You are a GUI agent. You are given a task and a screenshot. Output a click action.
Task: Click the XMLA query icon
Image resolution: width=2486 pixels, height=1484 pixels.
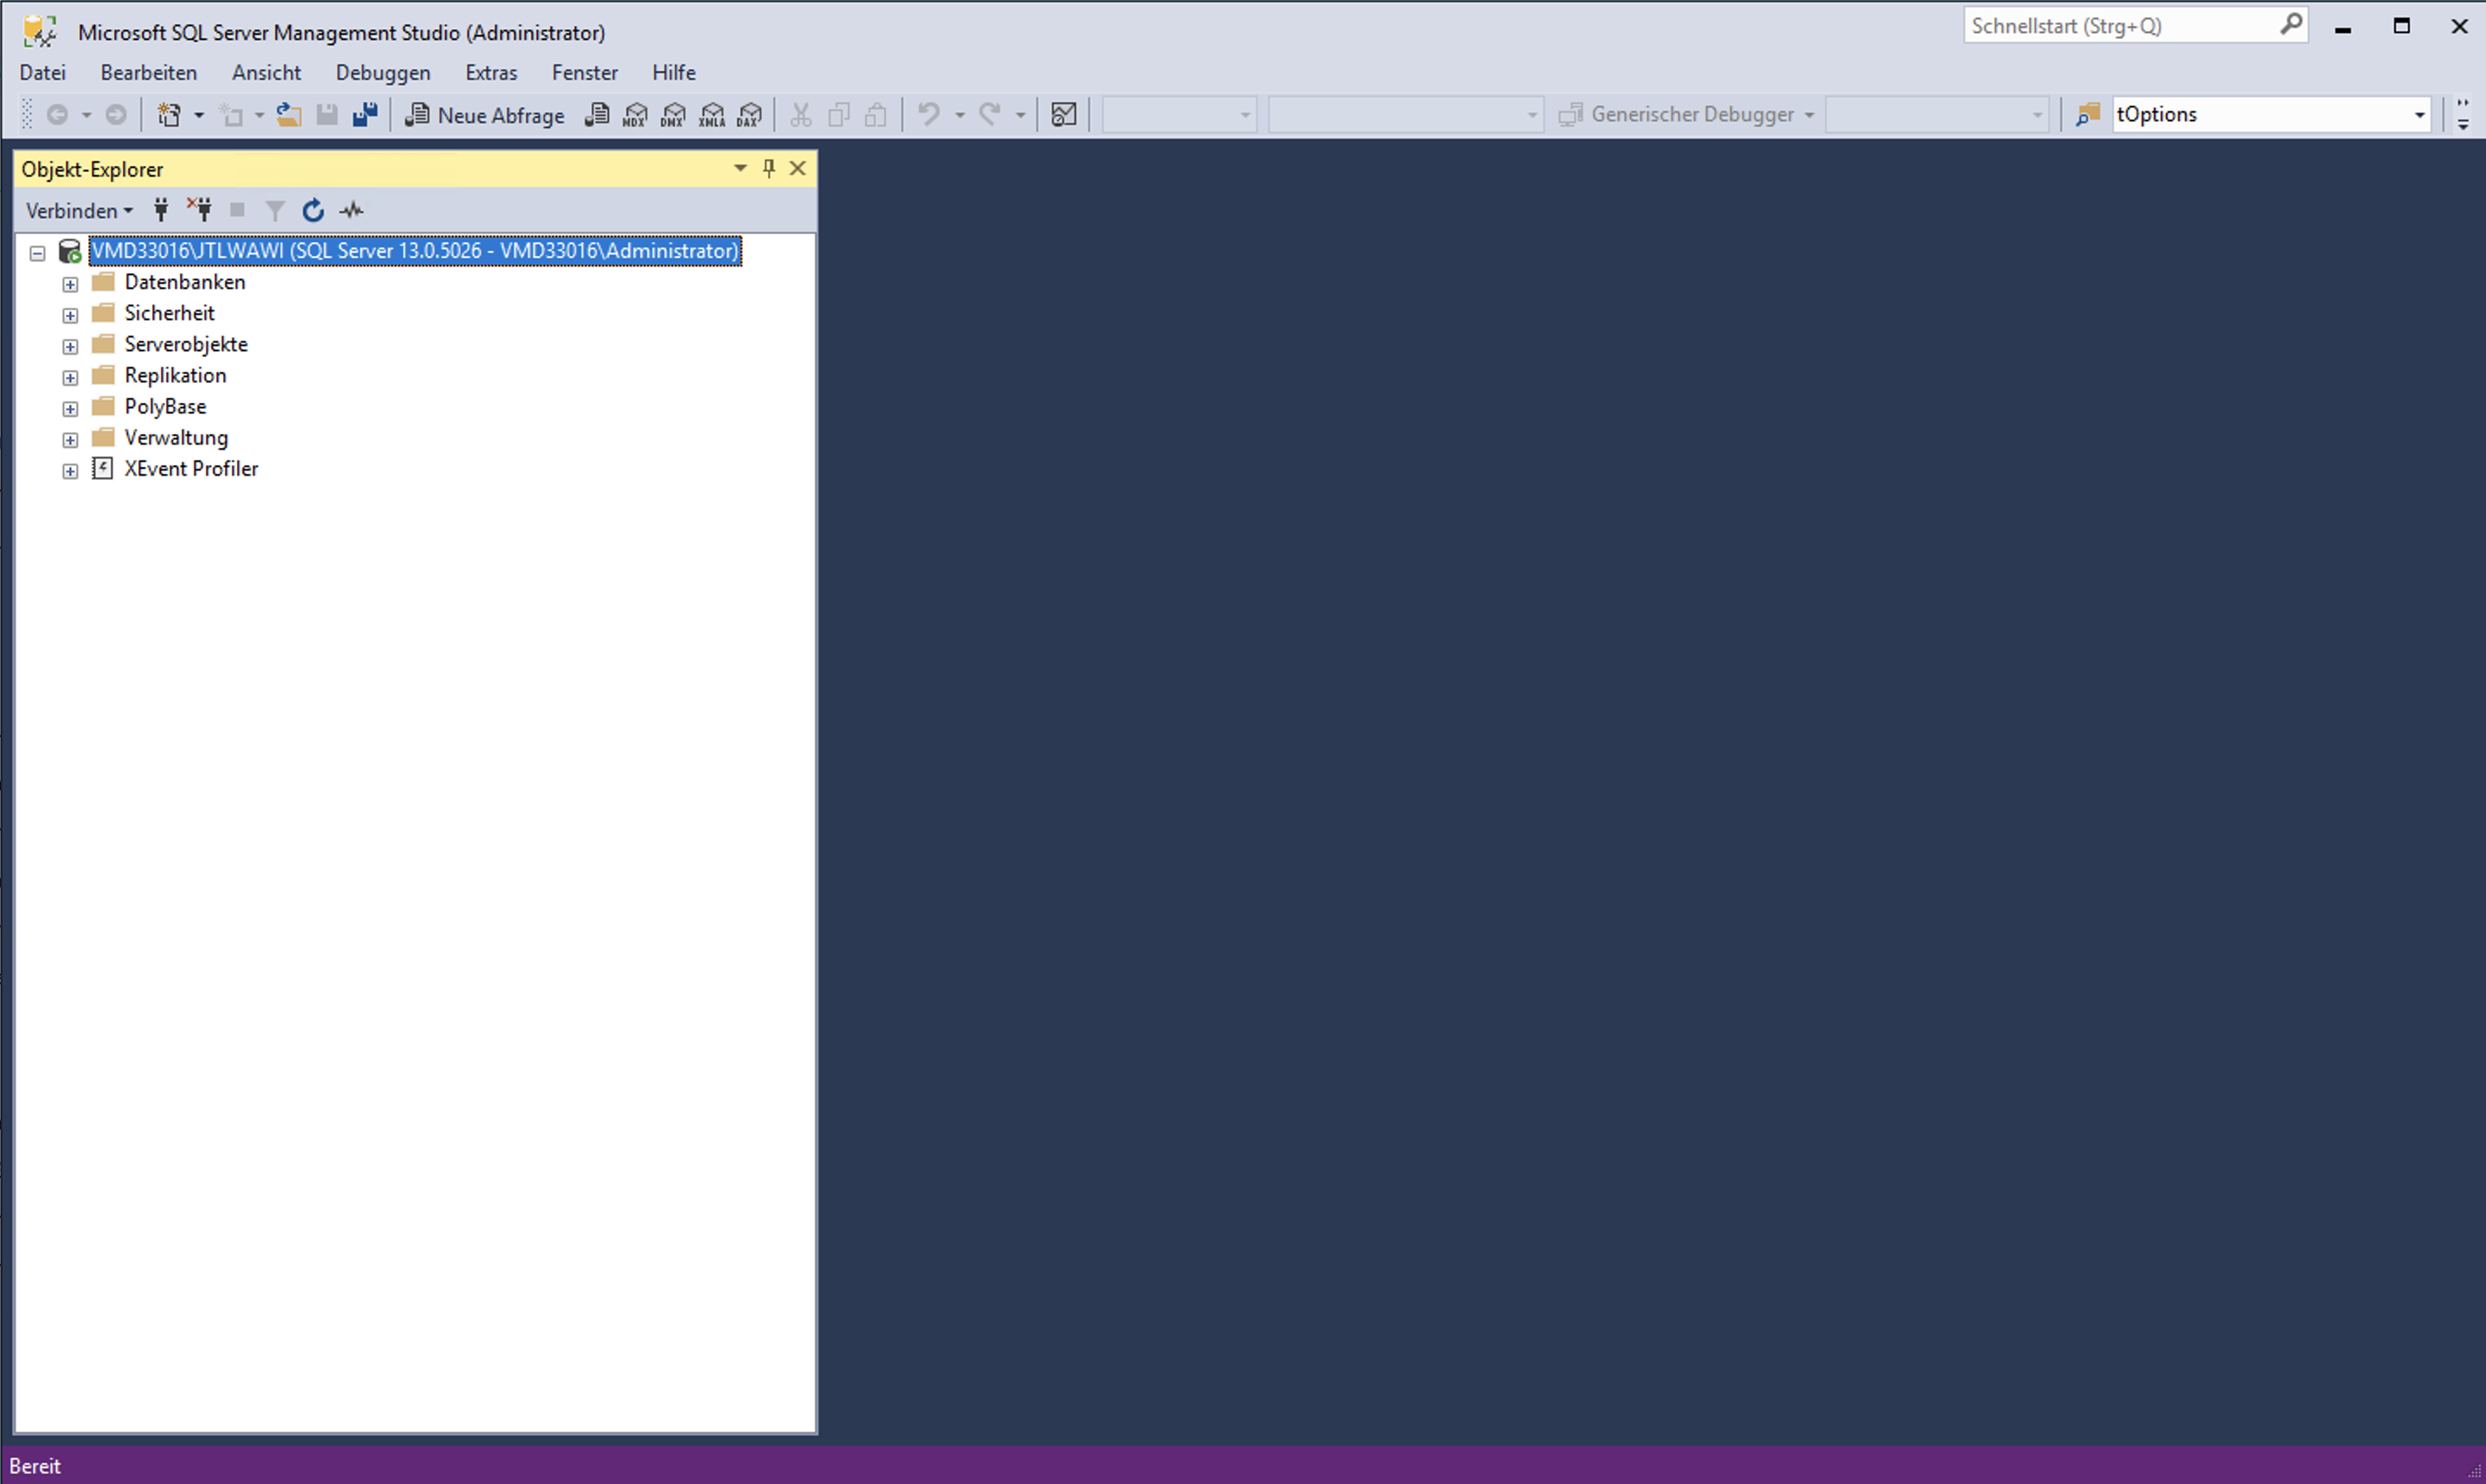[x=712, y=115]
